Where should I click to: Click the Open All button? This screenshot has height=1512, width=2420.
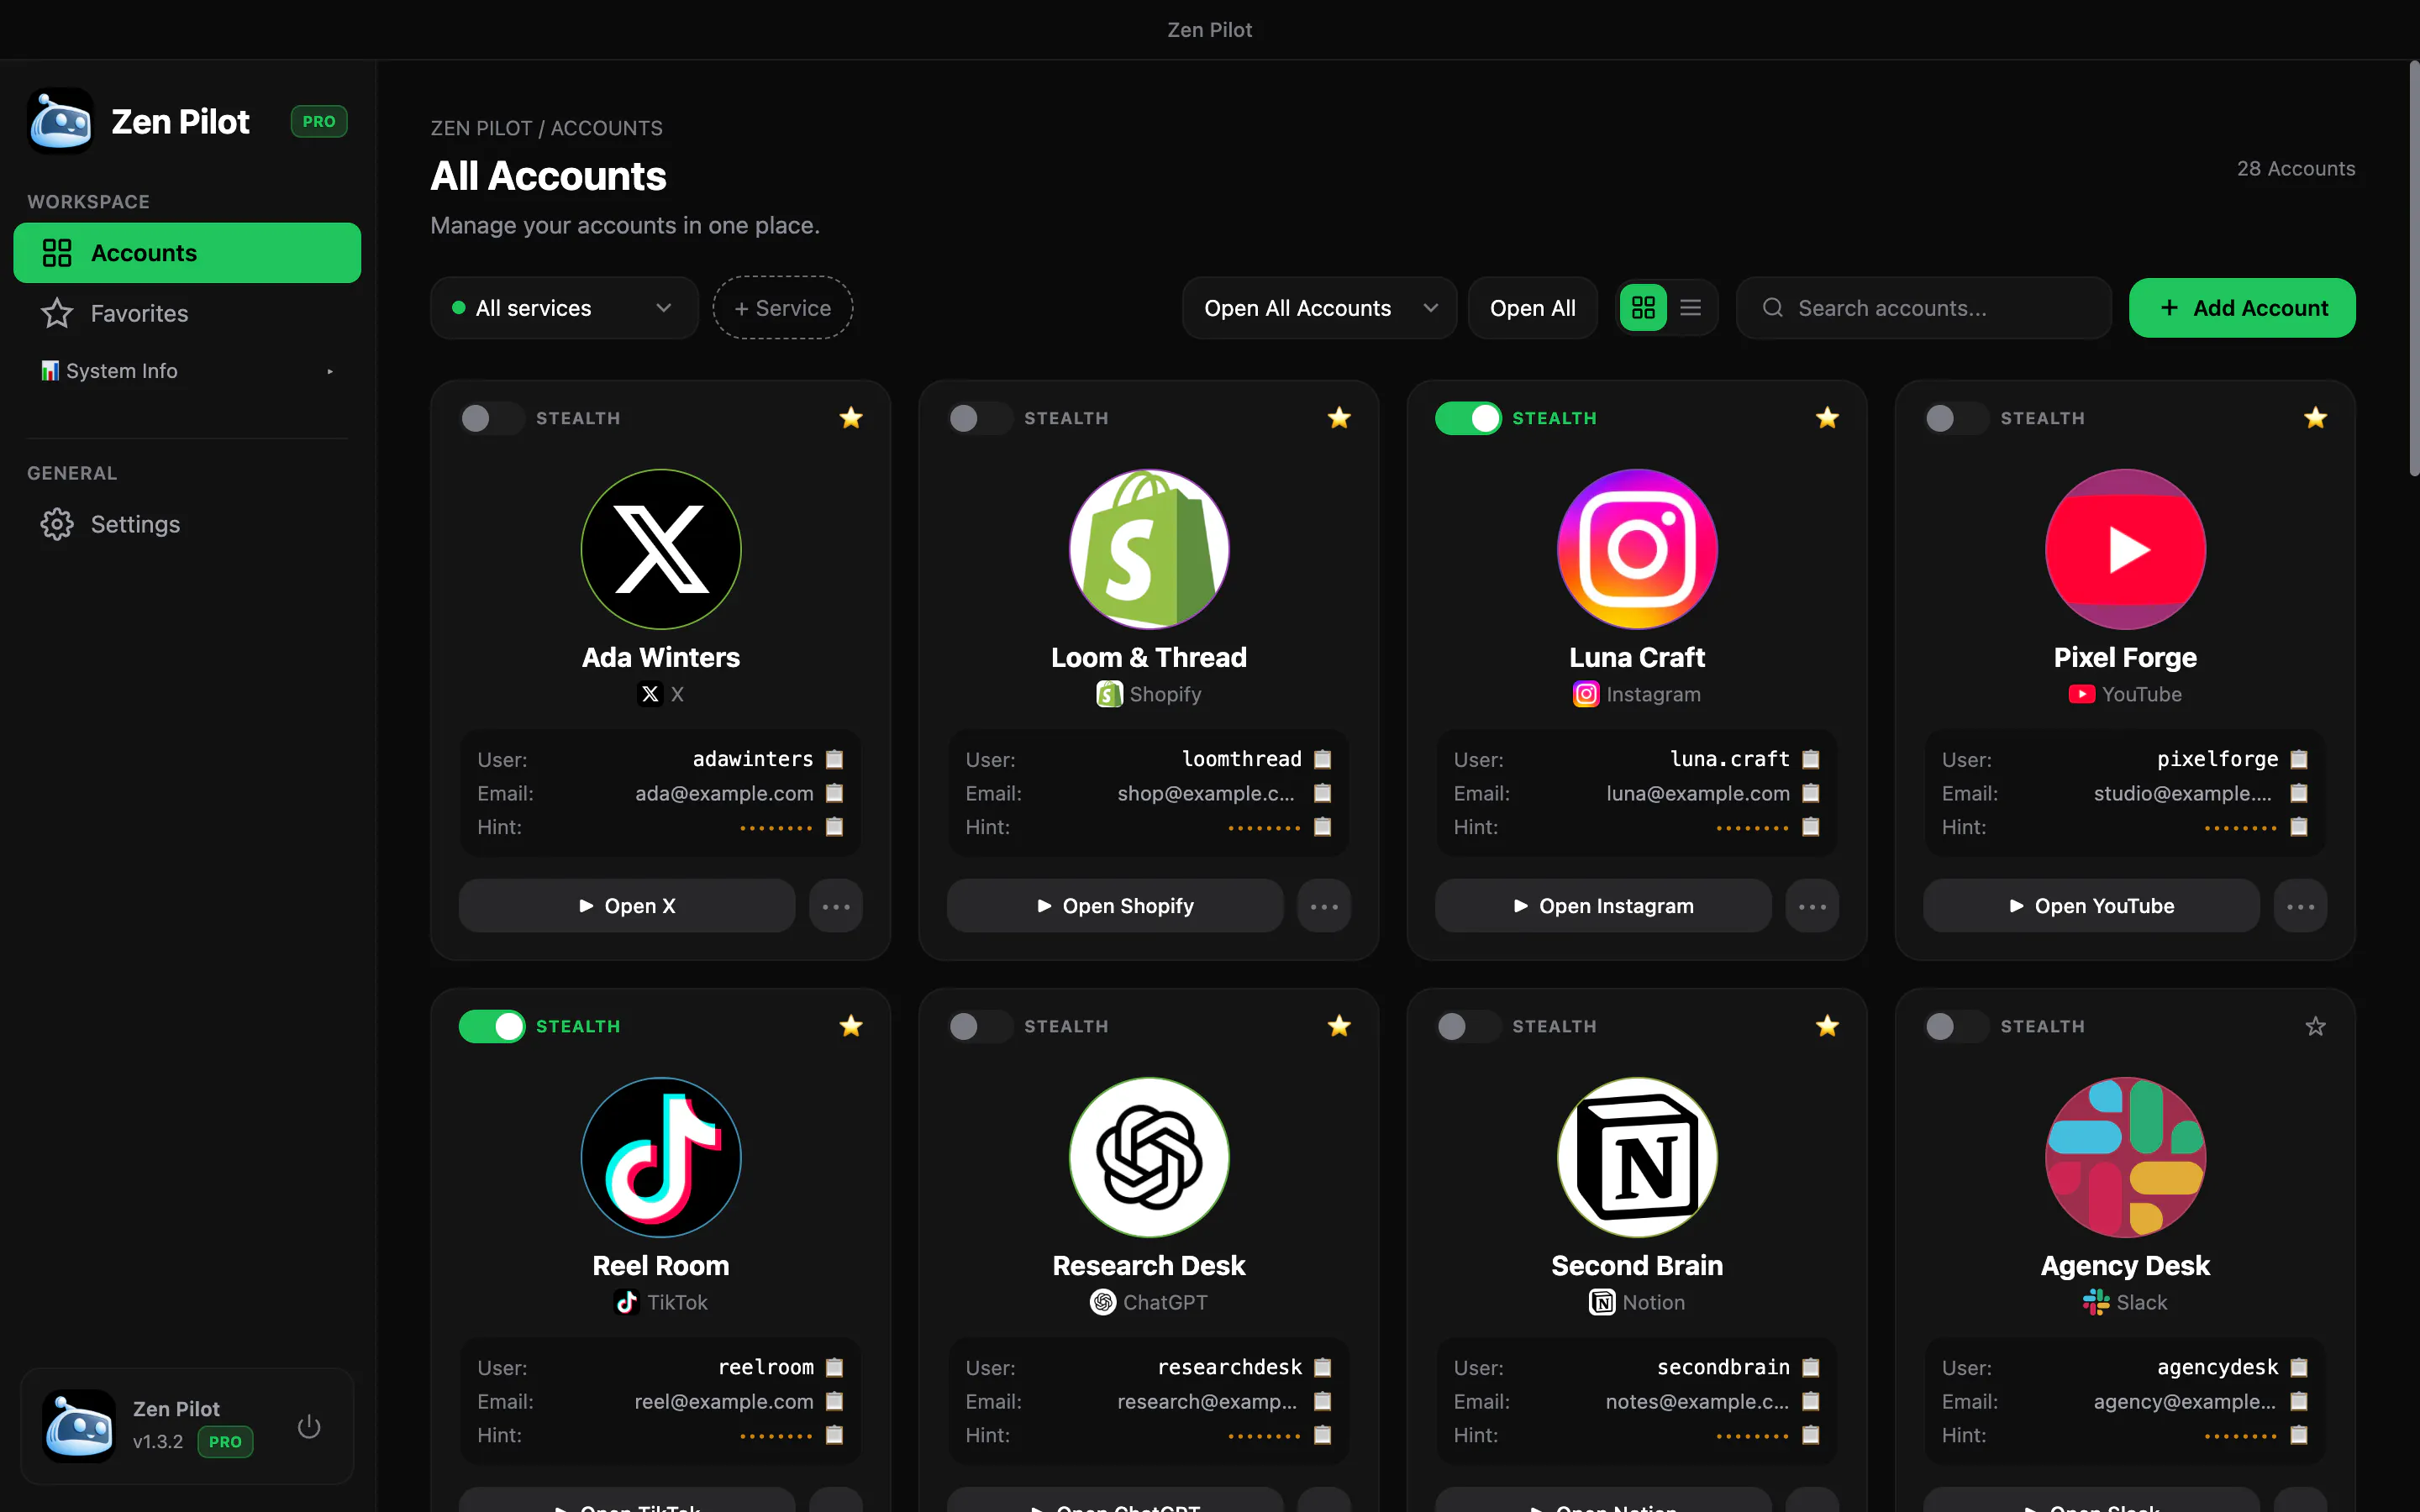tap(1532, 308)
